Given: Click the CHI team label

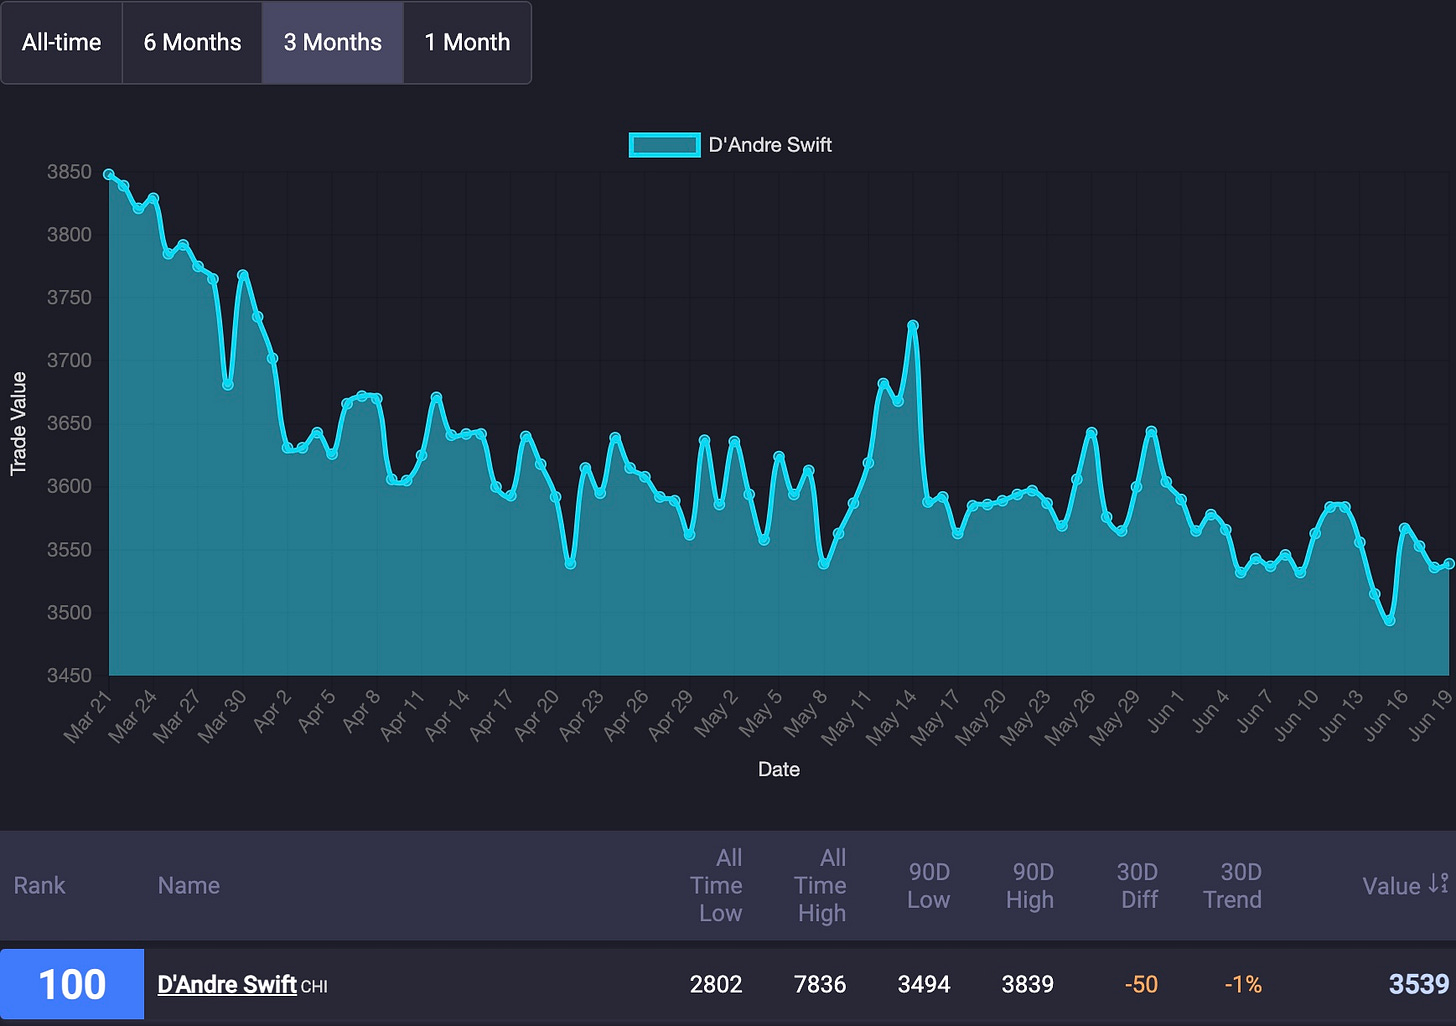Looking at the screenshot, I should pos(314,987).
